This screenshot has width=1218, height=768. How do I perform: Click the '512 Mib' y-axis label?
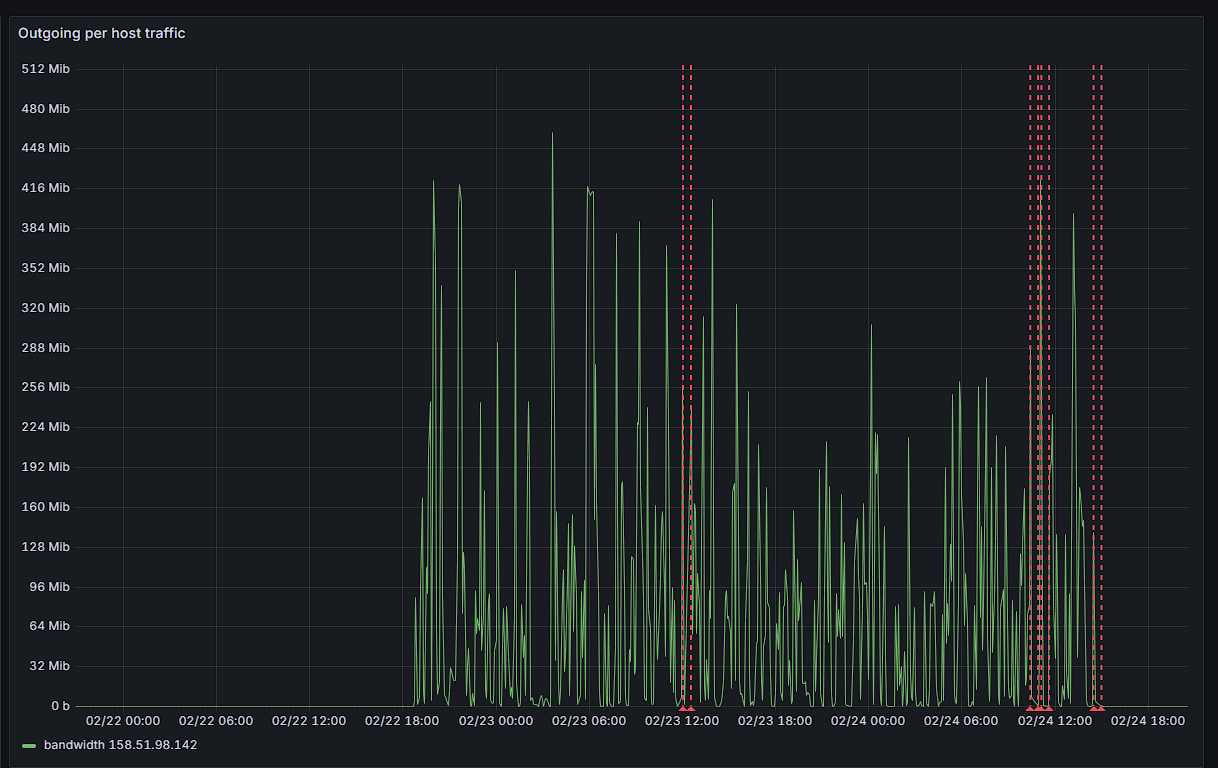click(x=46, y=69)
